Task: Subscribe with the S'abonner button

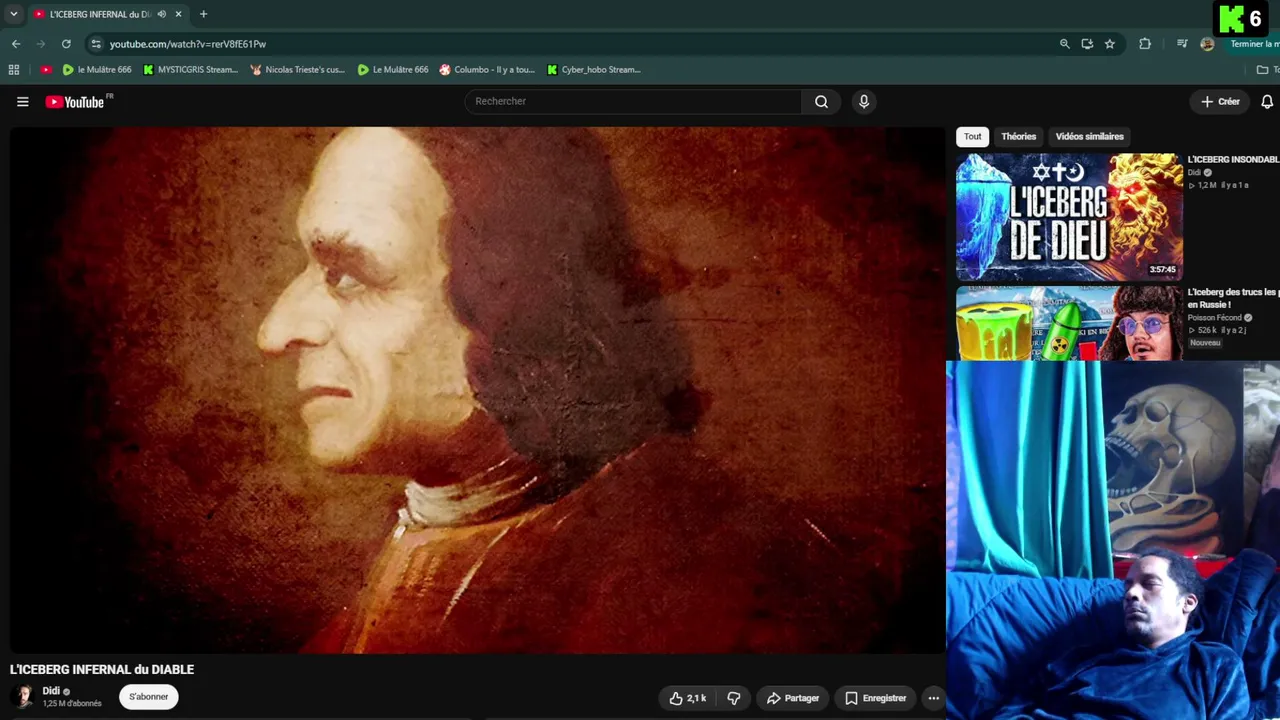Action: tap(148, 697)
